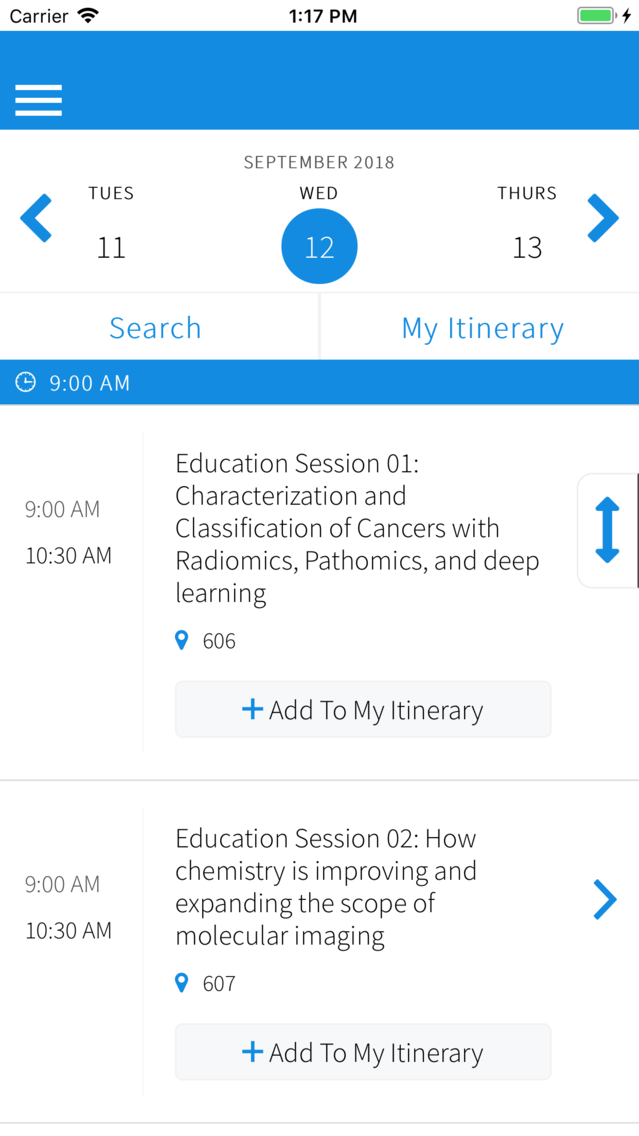This screenshot has width=639, height=1136.
Task: Open the Search tab
Action: tap(155, 327)
